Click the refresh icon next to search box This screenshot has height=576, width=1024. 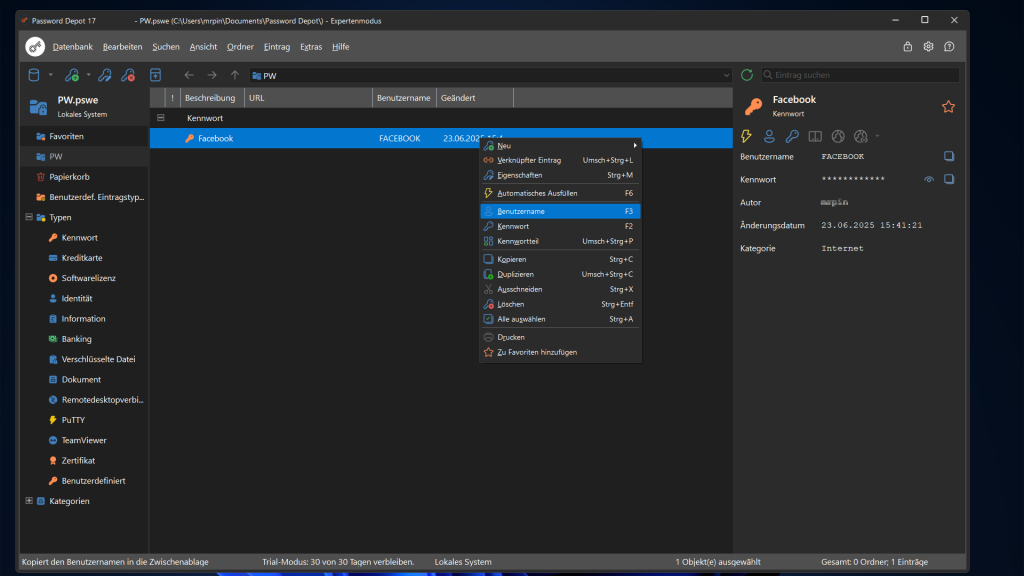pyautogui.click(x=746, y=75)
